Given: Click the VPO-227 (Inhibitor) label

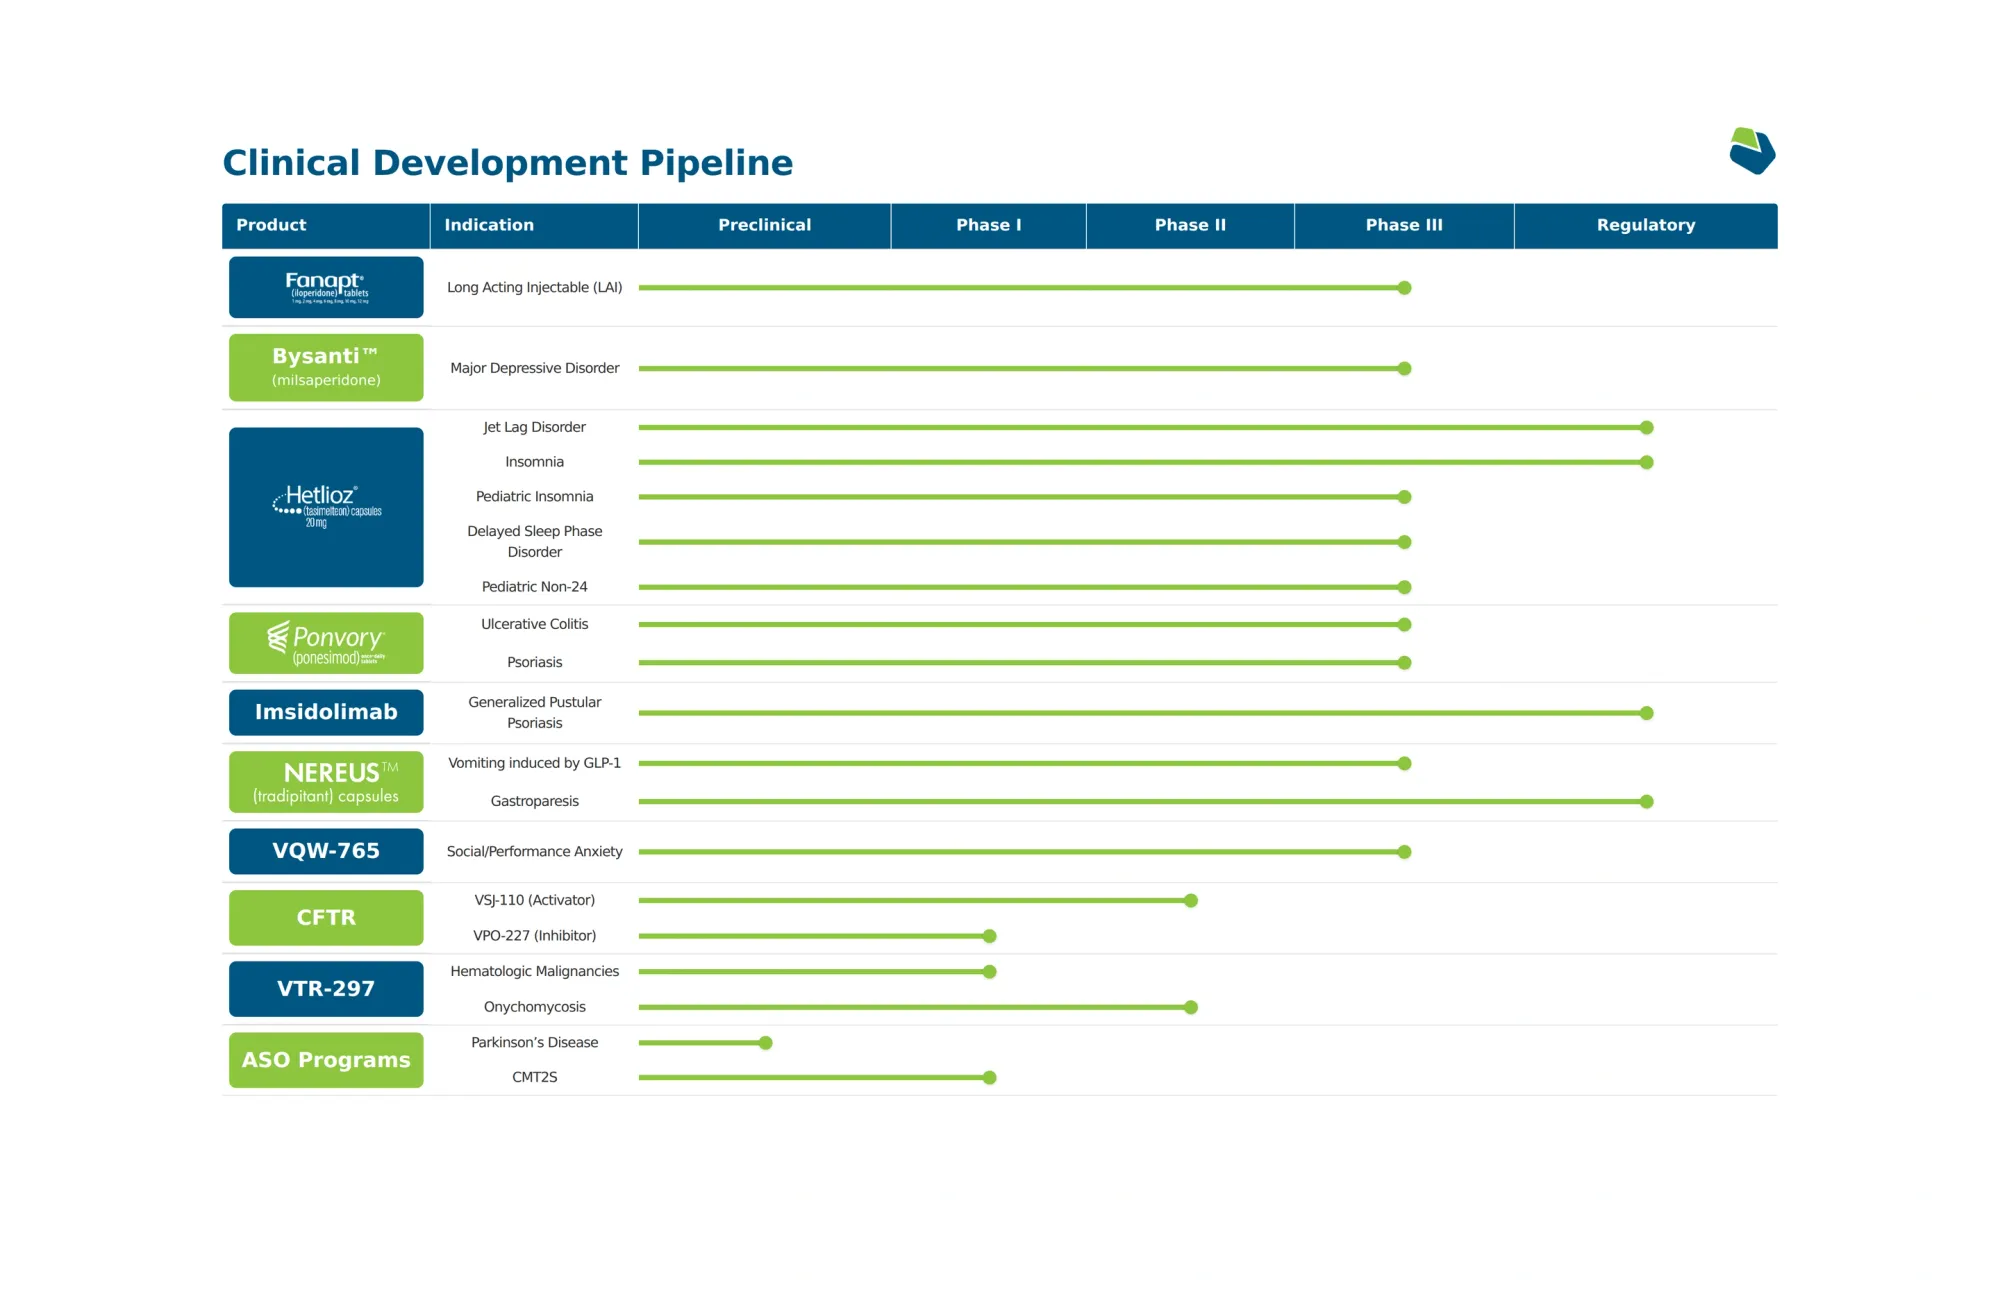Looking at the screenshot, I should pos(535,936).
